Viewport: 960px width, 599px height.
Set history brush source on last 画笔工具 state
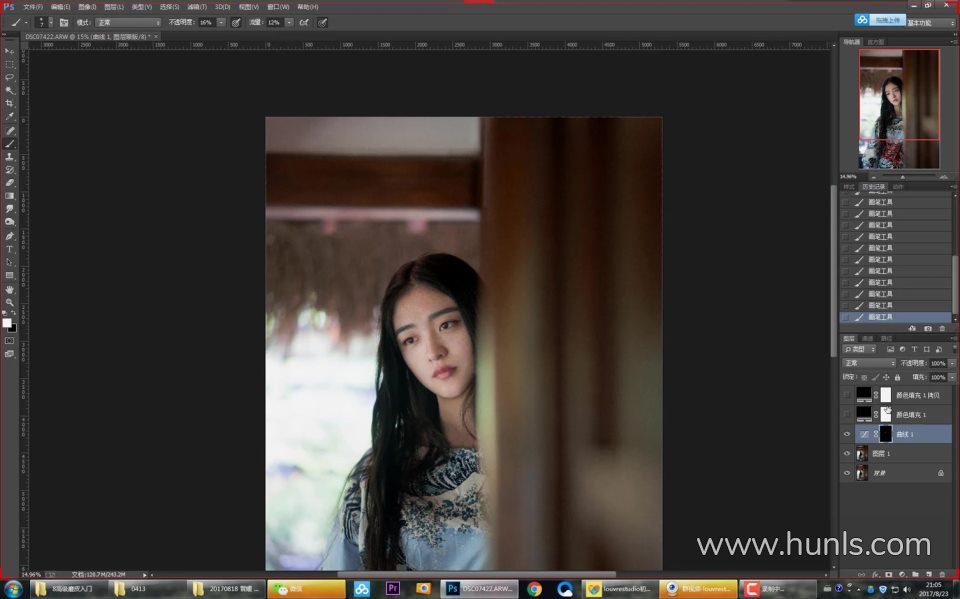[846, 317]
